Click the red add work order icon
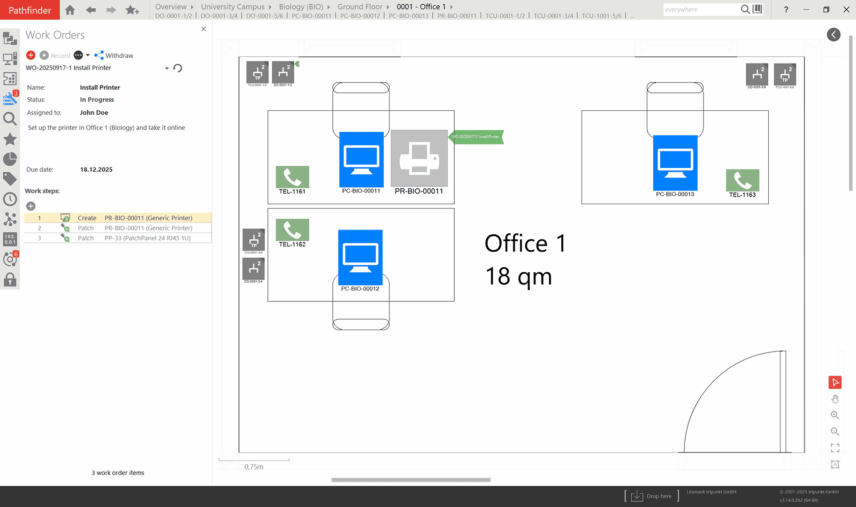This screenshot has height=507, width=856. (x=30, y=55)
